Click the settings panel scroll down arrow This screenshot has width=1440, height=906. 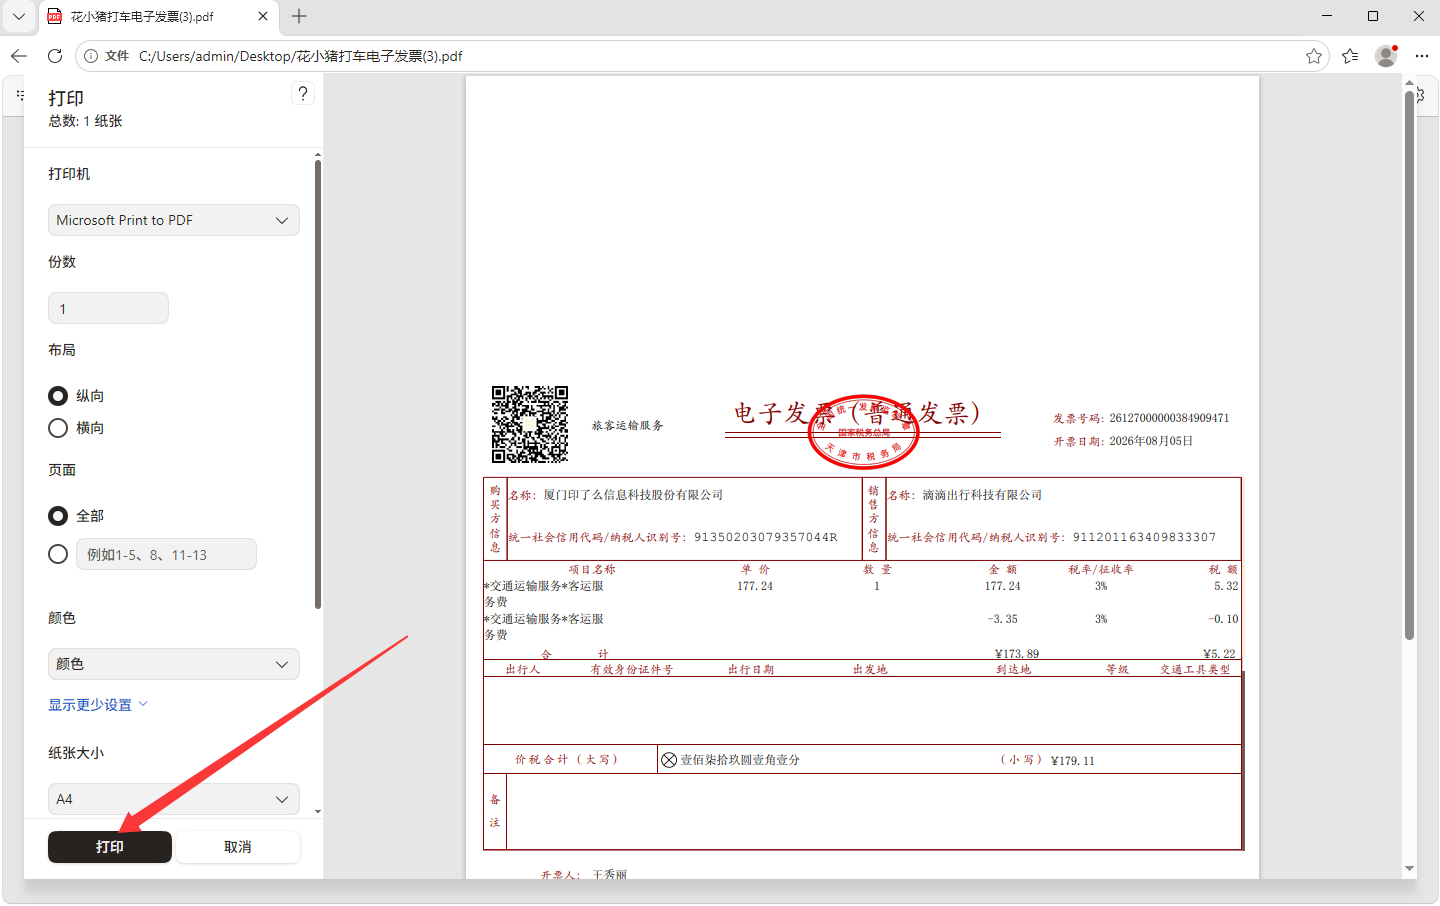coord(318,812)
